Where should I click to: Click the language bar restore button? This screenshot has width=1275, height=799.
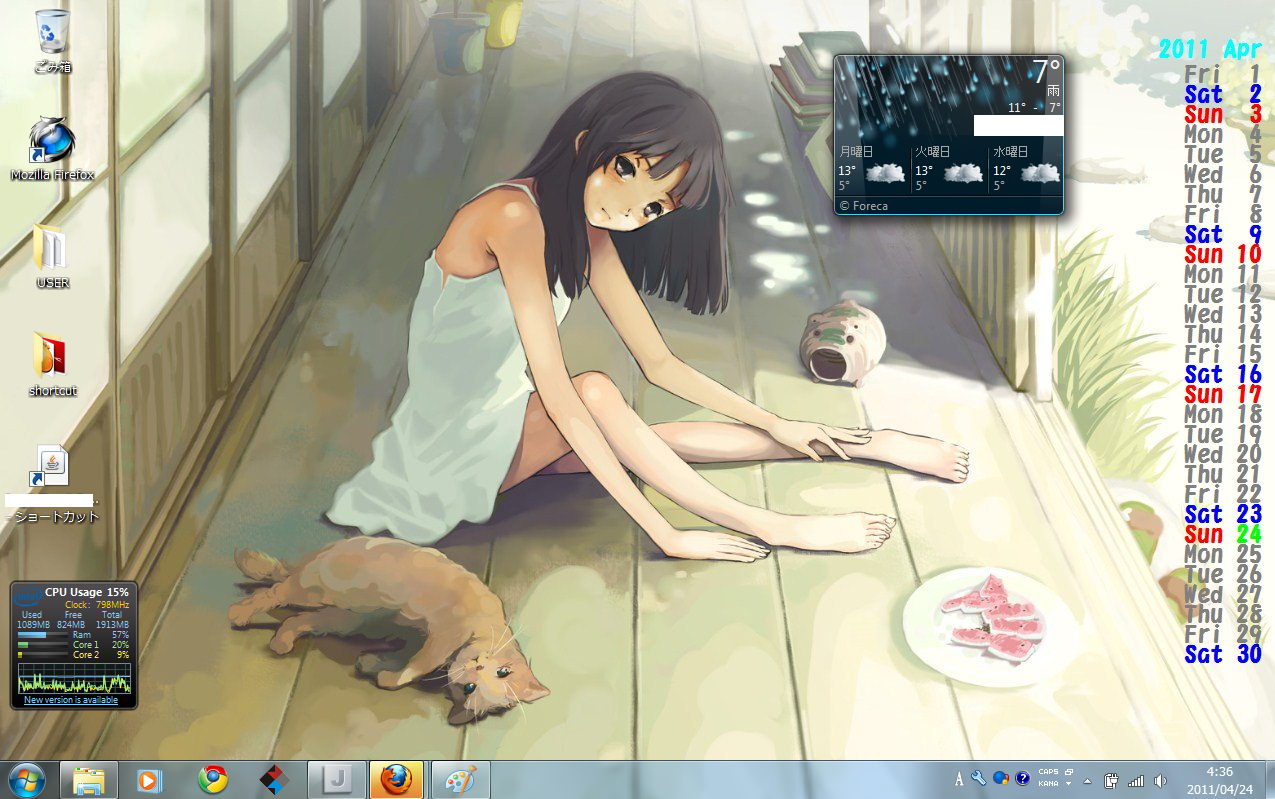coord(1069,772)
